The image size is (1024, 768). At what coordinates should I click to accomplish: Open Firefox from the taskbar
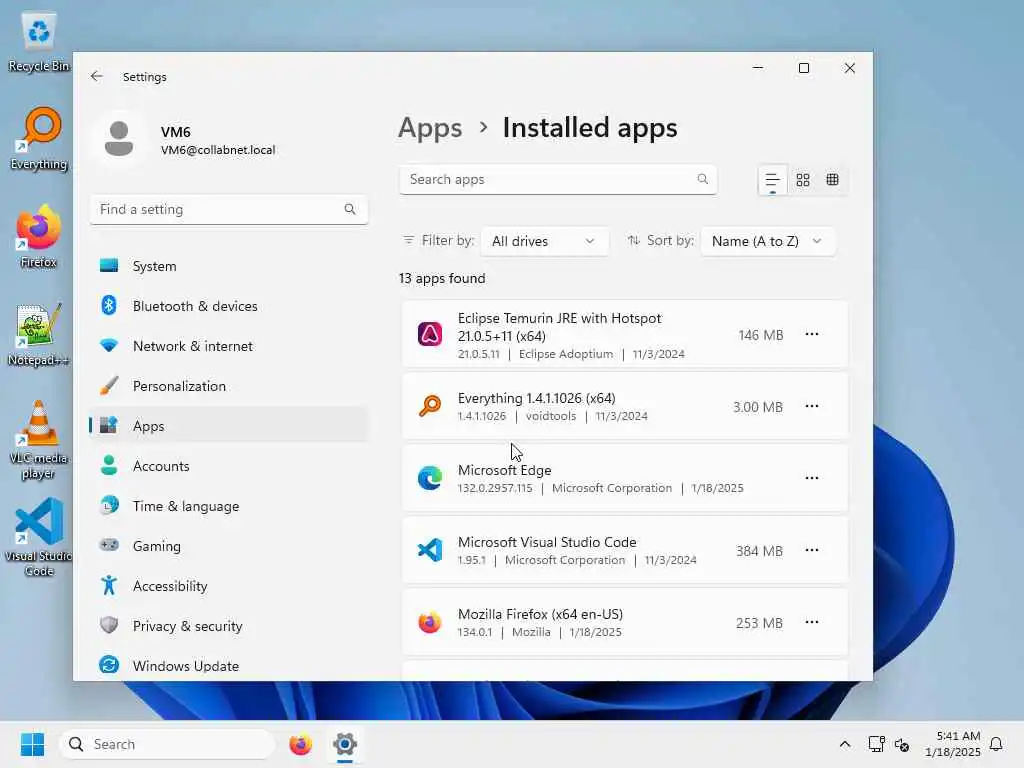tap(300, 744)
